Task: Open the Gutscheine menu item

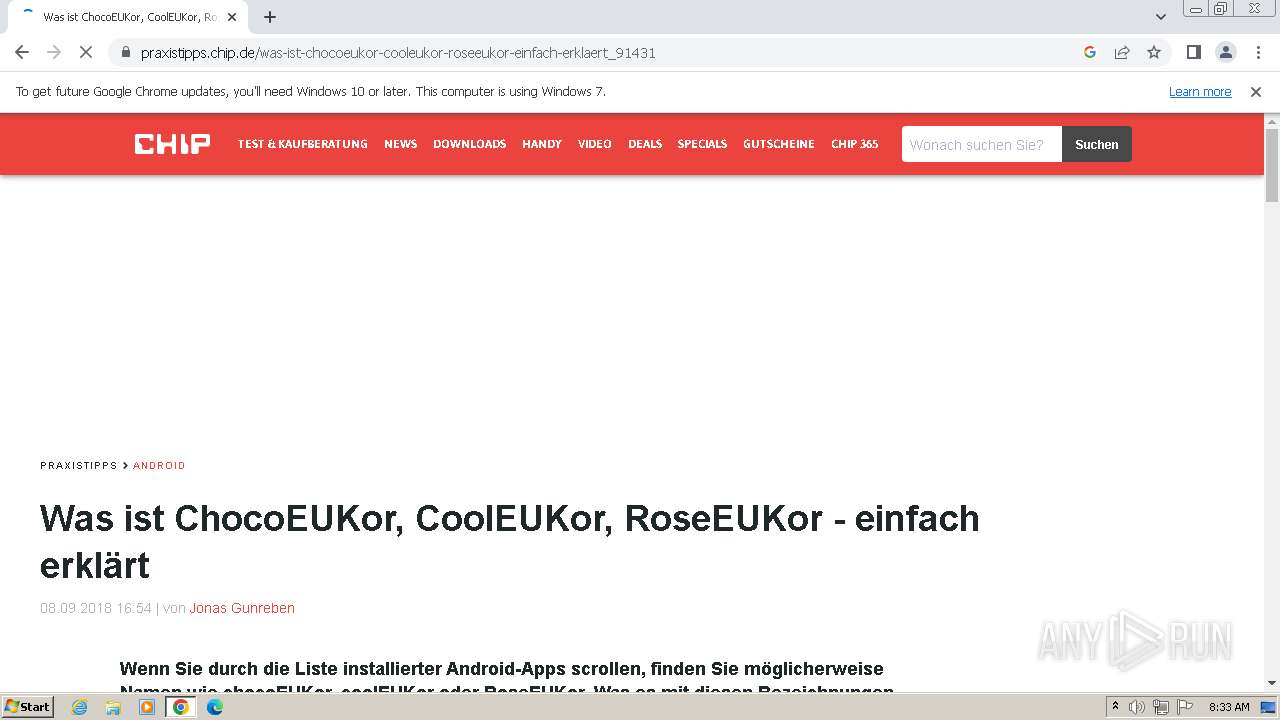Action: tap(778, 144)
